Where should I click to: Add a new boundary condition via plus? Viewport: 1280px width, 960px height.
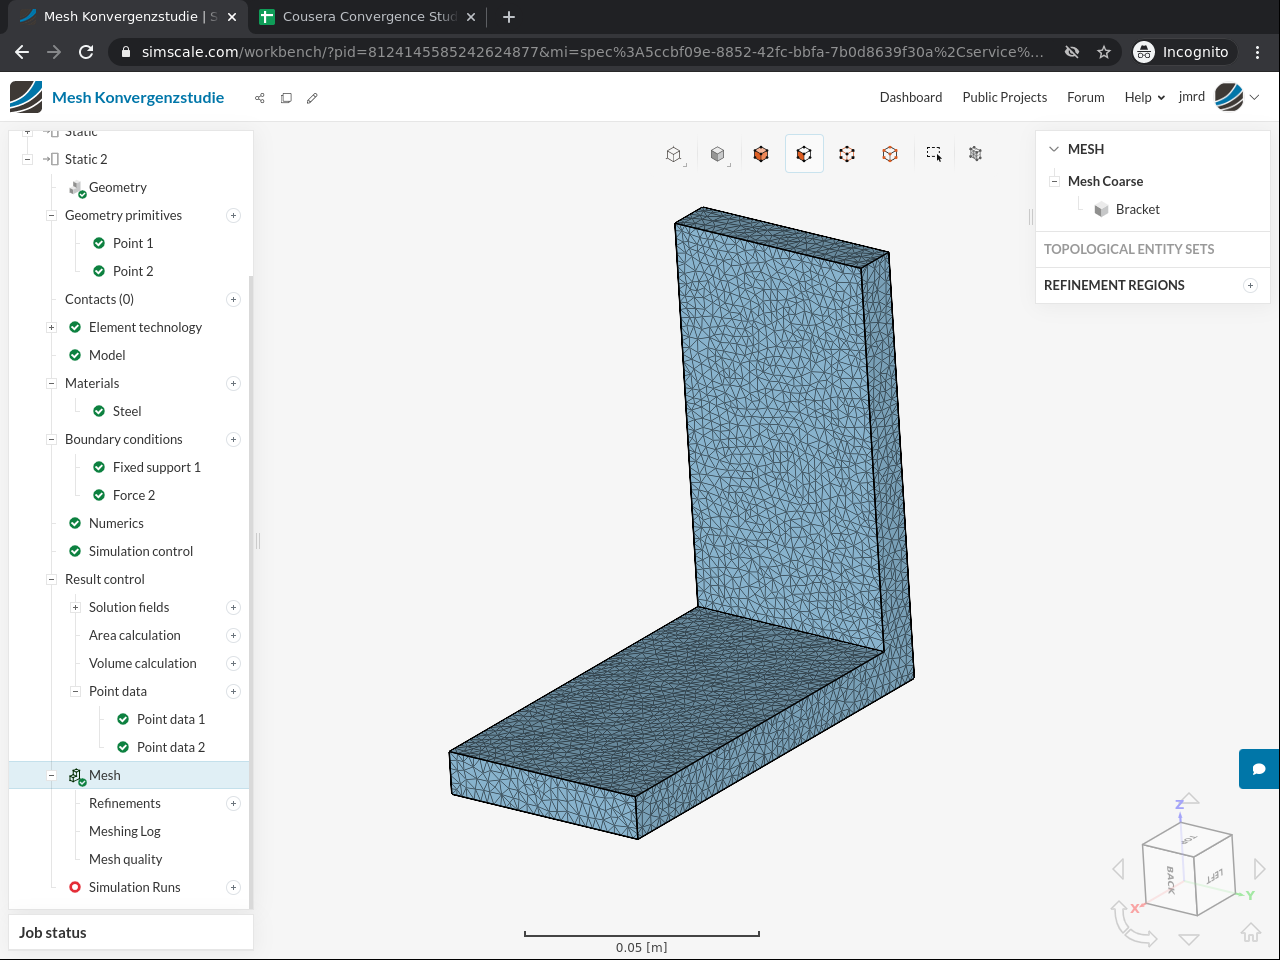coord(233,440)
